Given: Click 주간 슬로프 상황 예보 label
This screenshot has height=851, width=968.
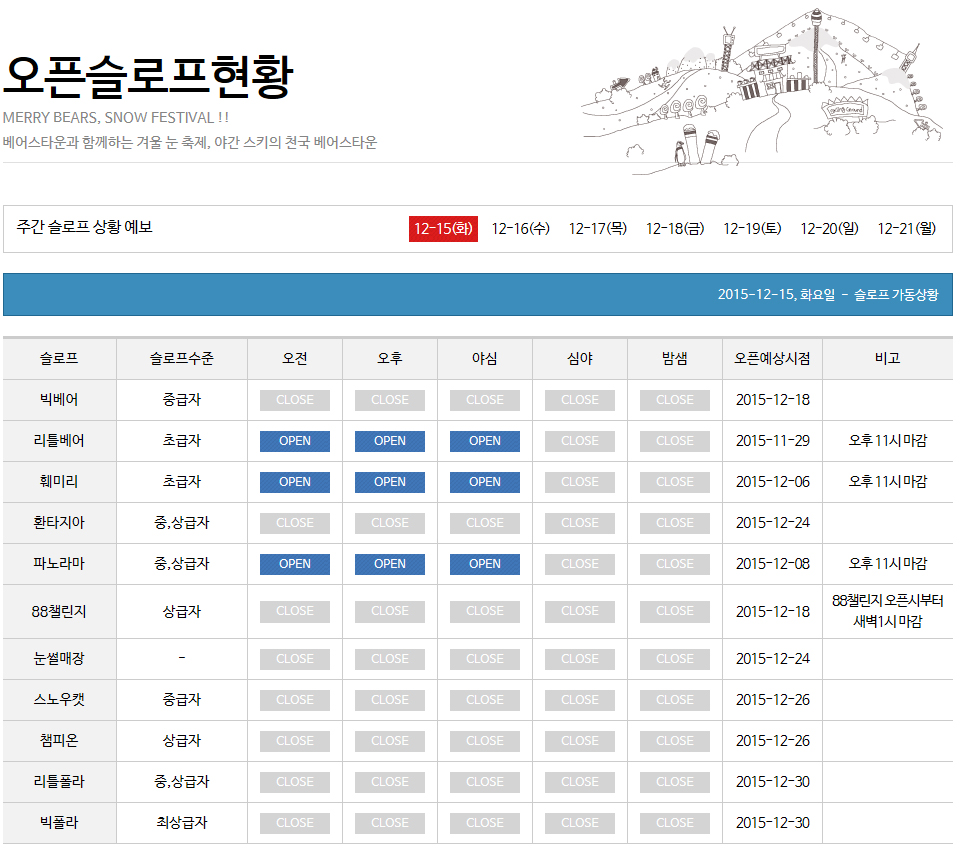Looking at the screenshot, I should [84, 227].
